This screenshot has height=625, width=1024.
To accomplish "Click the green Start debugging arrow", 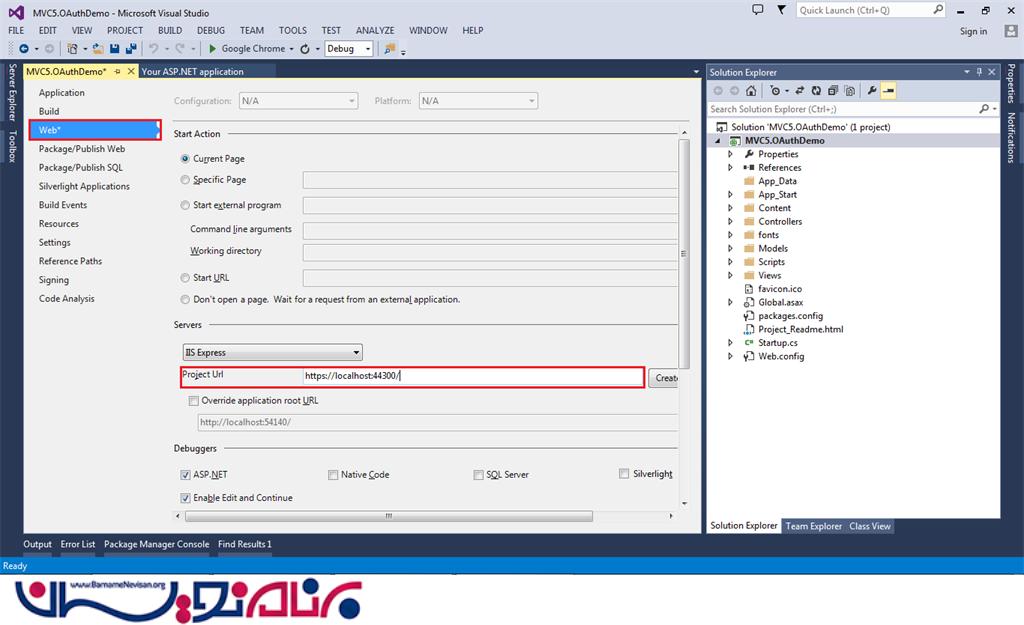I will [213, 48].
